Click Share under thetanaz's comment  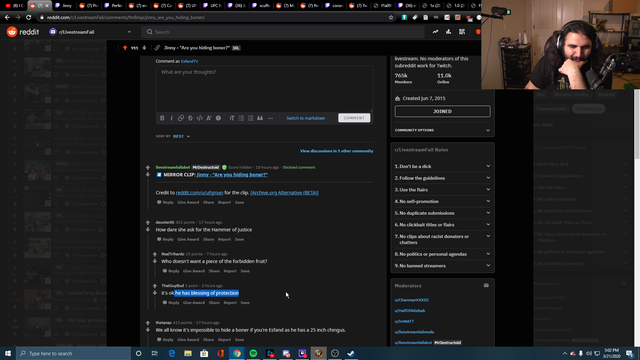pos(208,340)
